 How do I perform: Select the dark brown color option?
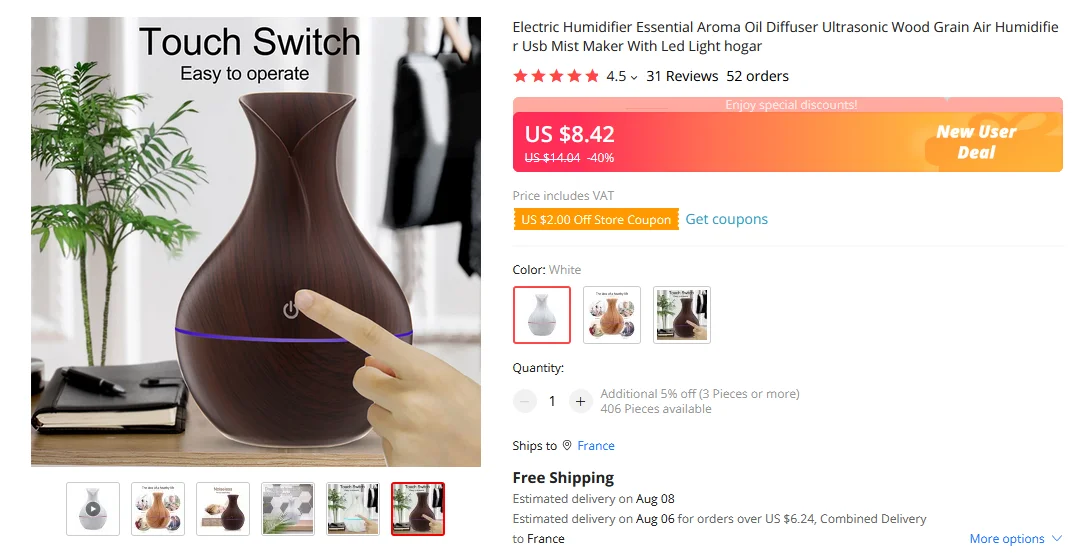[681, 315]
